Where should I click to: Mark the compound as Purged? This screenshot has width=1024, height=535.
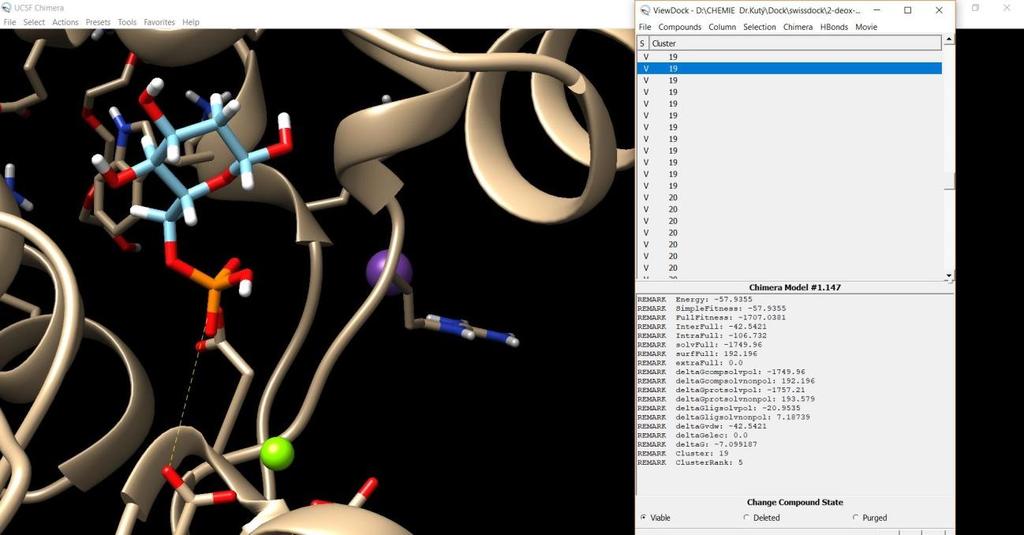870,517
